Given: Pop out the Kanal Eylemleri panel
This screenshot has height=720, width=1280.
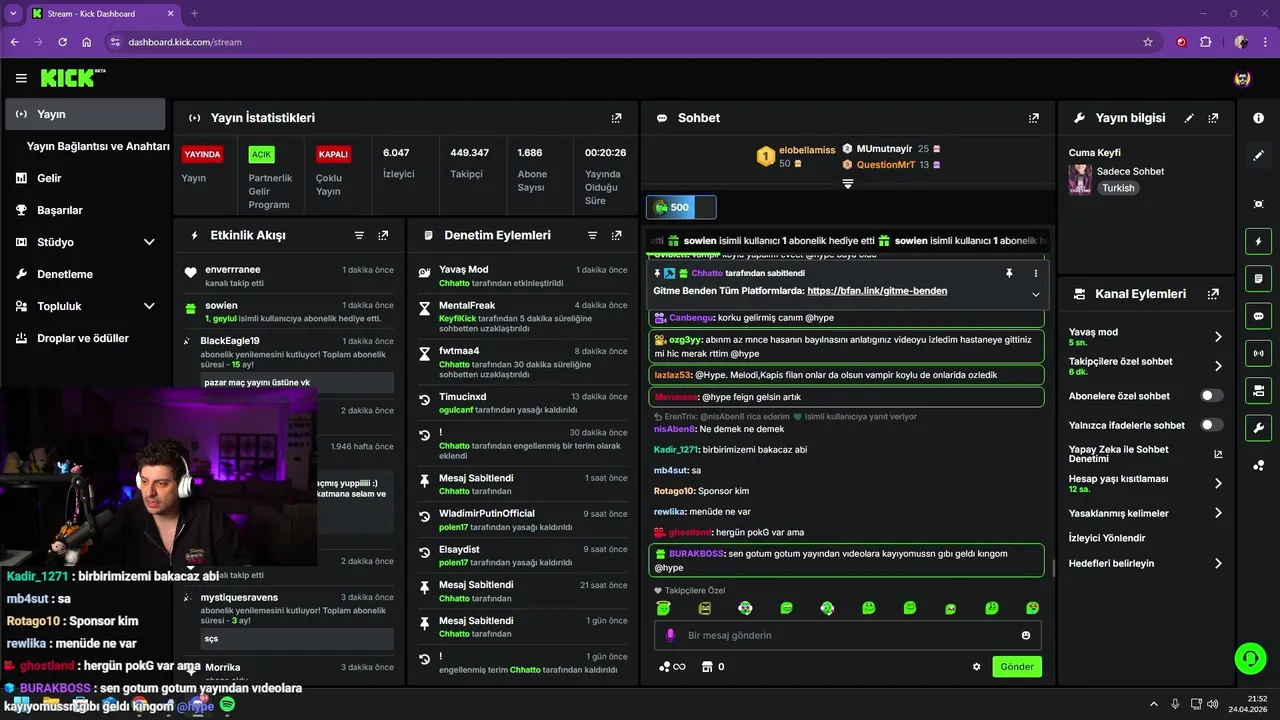Looking at the screenshot, I should (1213, 294).
